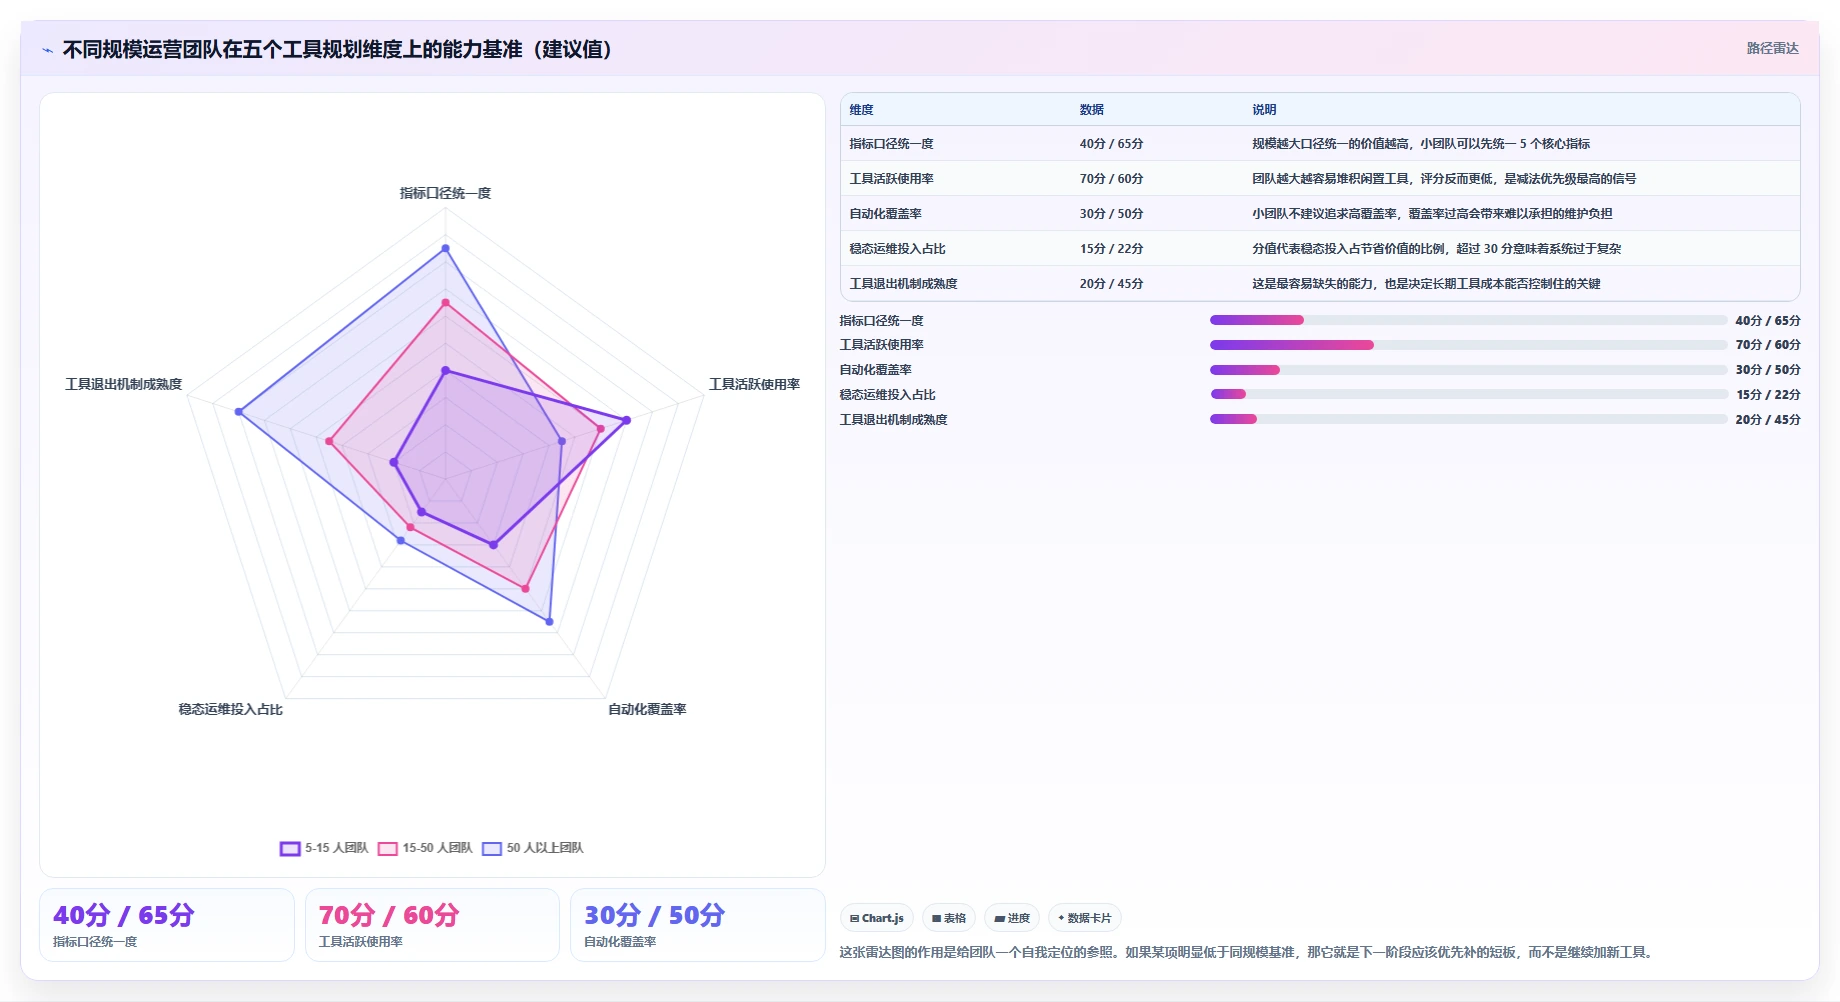Click the 指标口径统一度 radar axis label
Image resolution: width=1840 pixels, height=1002 pixels.
445,193
